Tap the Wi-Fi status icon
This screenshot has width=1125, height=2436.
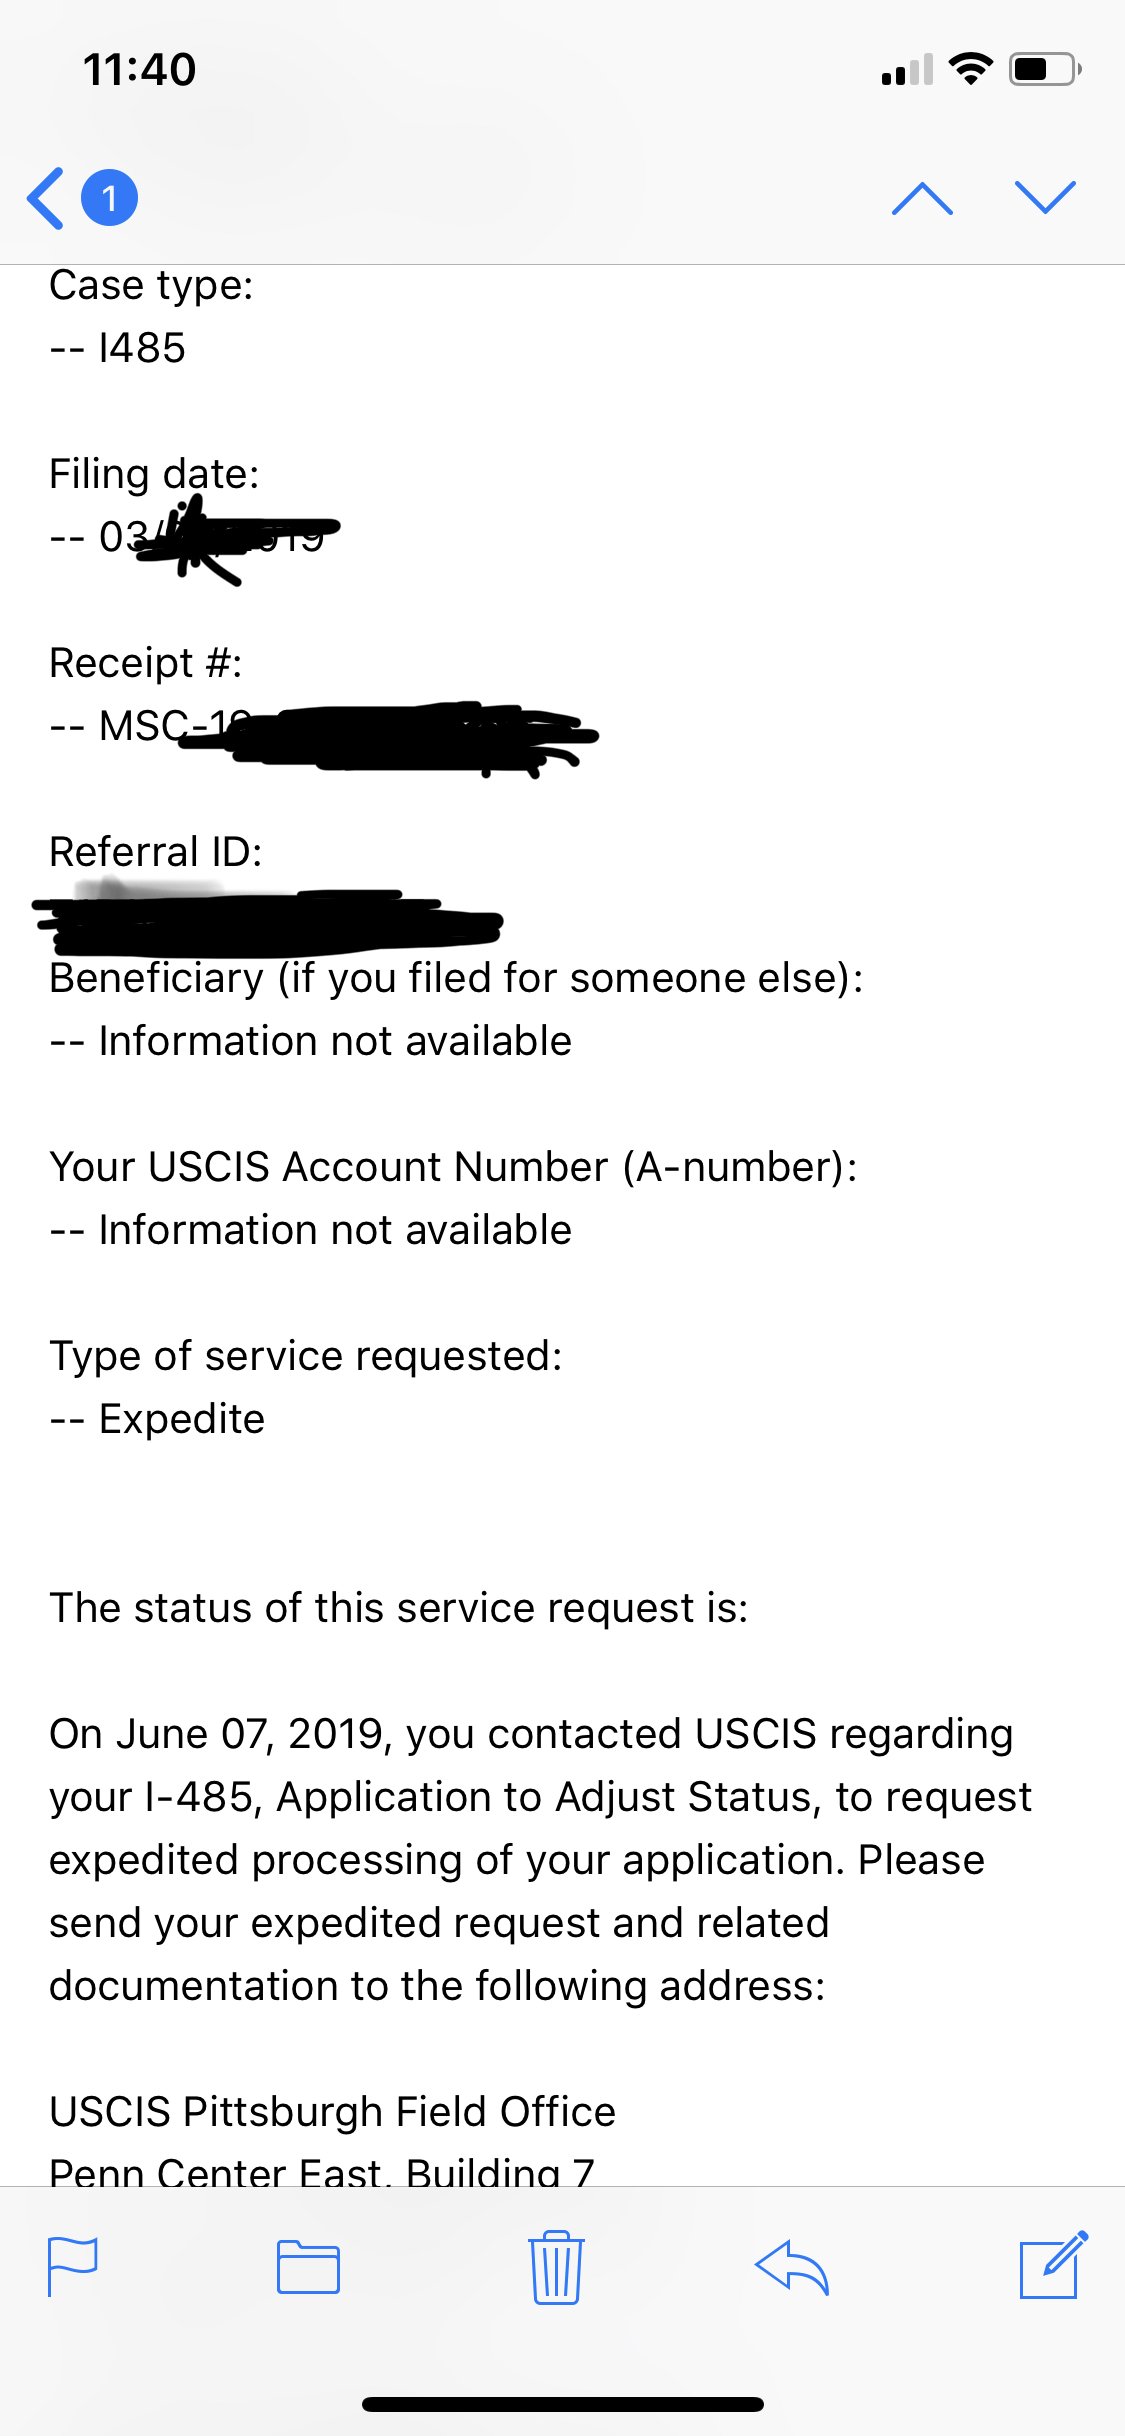pos(969,69)
